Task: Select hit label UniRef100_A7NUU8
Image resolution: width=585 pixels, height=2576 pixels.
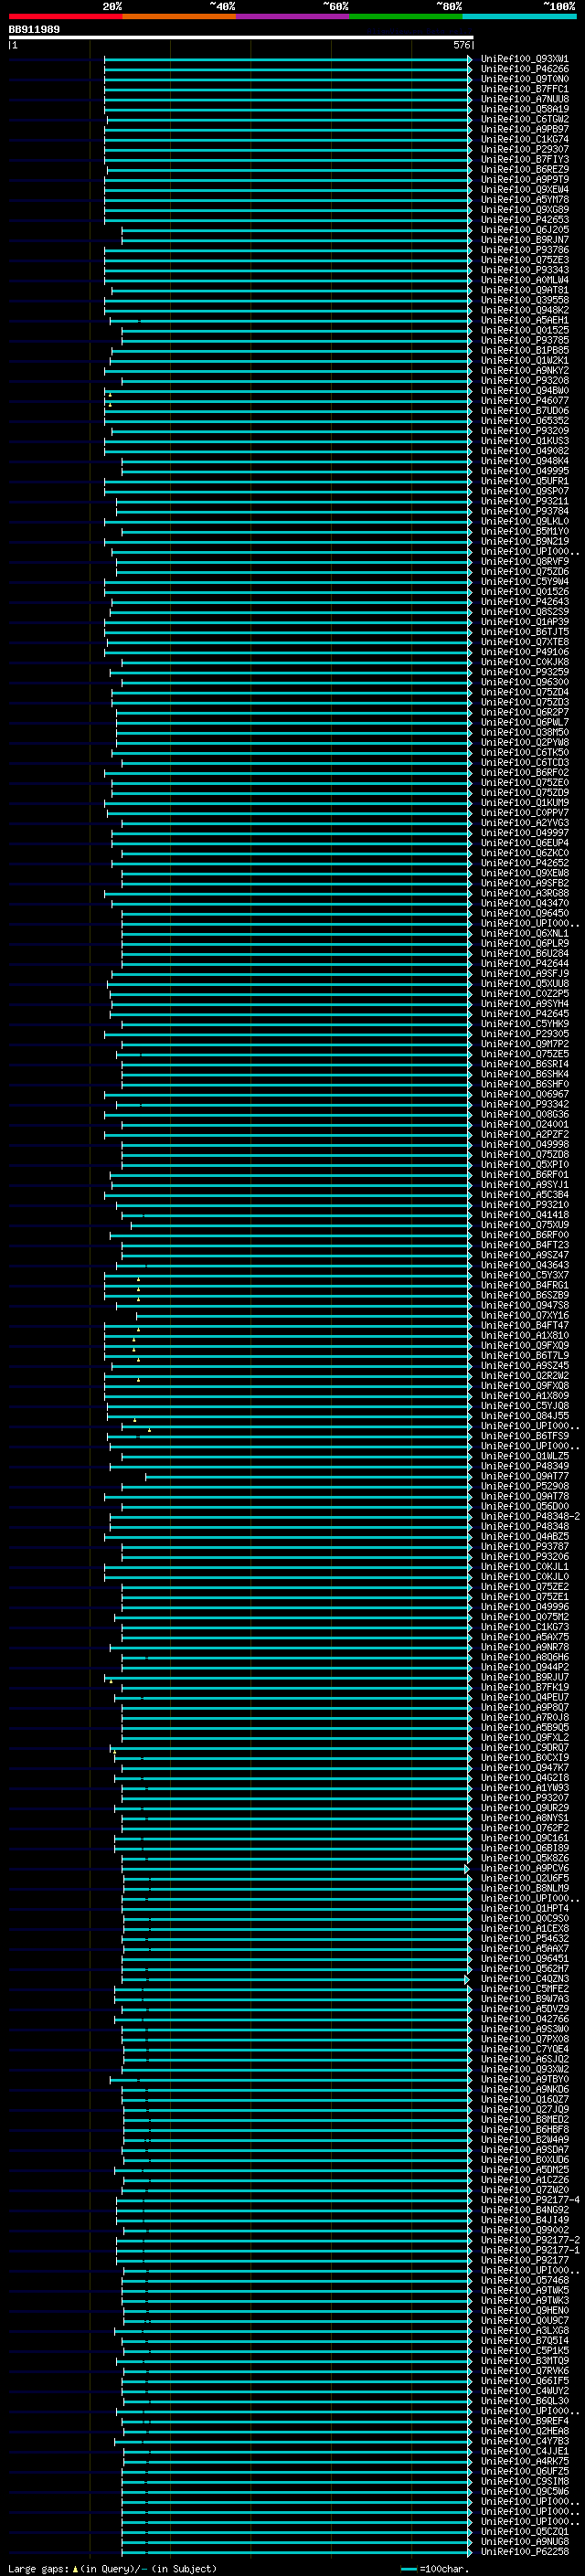Action: pyautogui.click(x=525, y=99)
